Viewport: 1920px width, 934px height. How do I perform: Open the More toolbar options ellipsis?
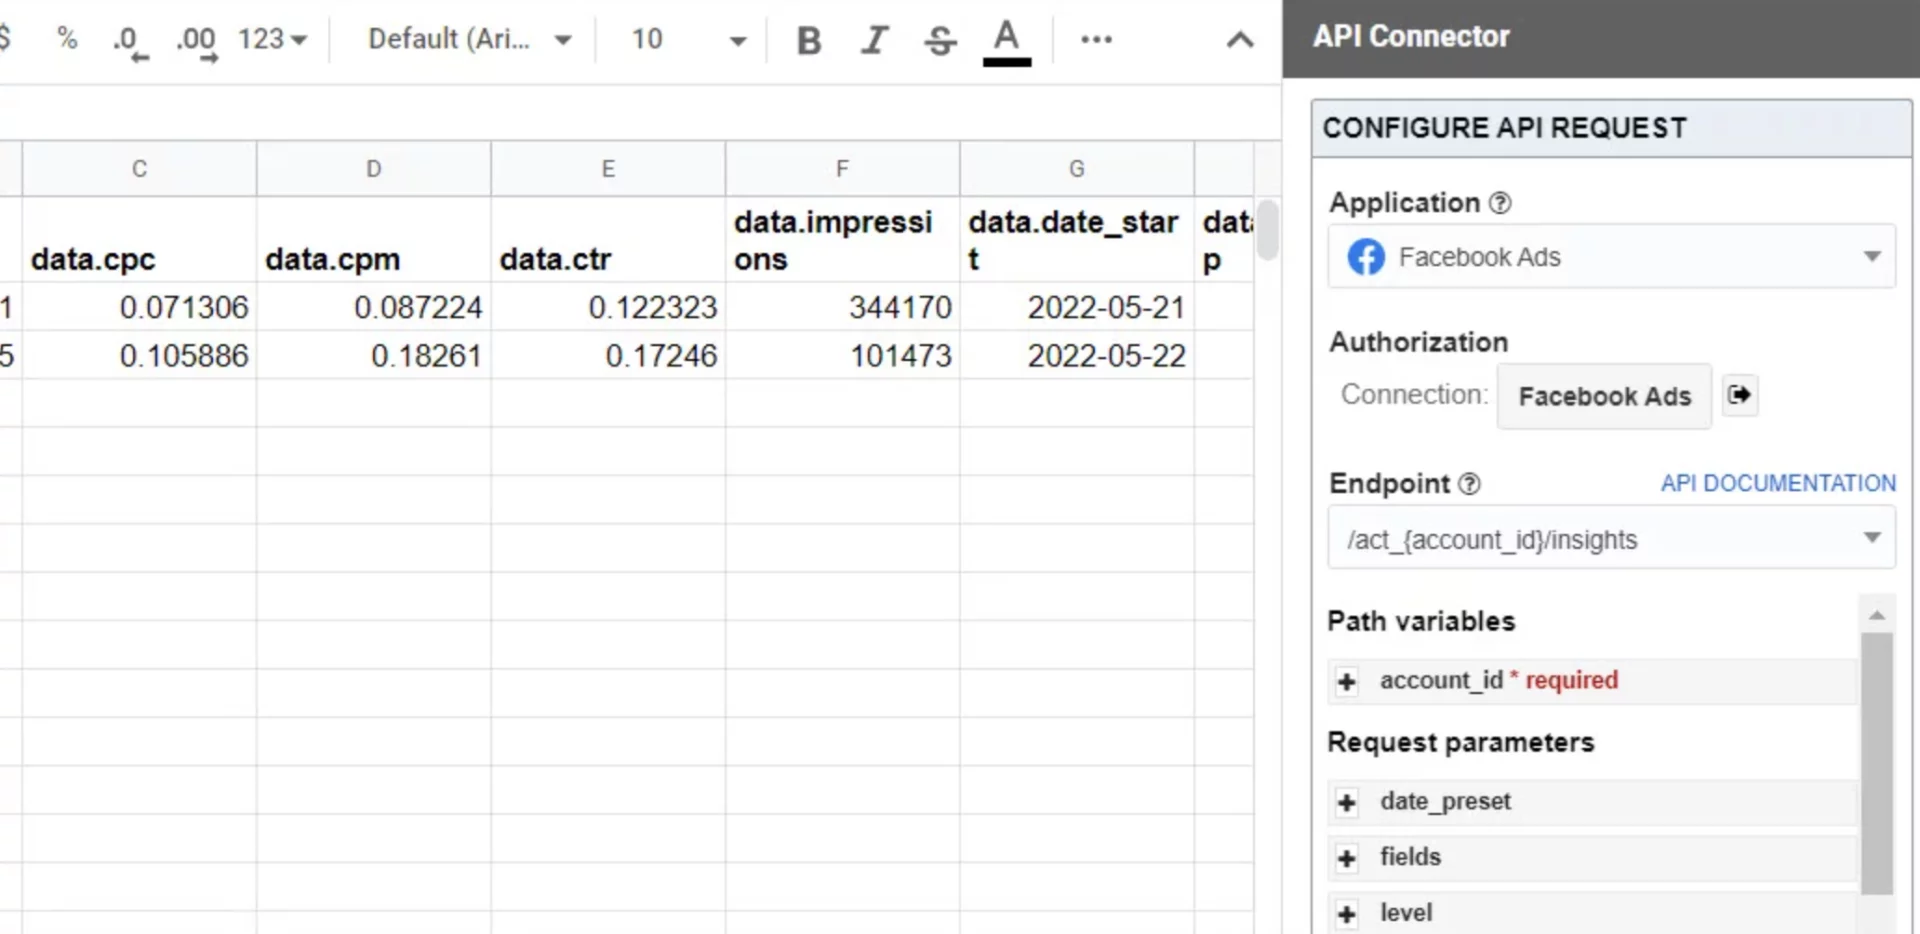tap(1096, 39)
